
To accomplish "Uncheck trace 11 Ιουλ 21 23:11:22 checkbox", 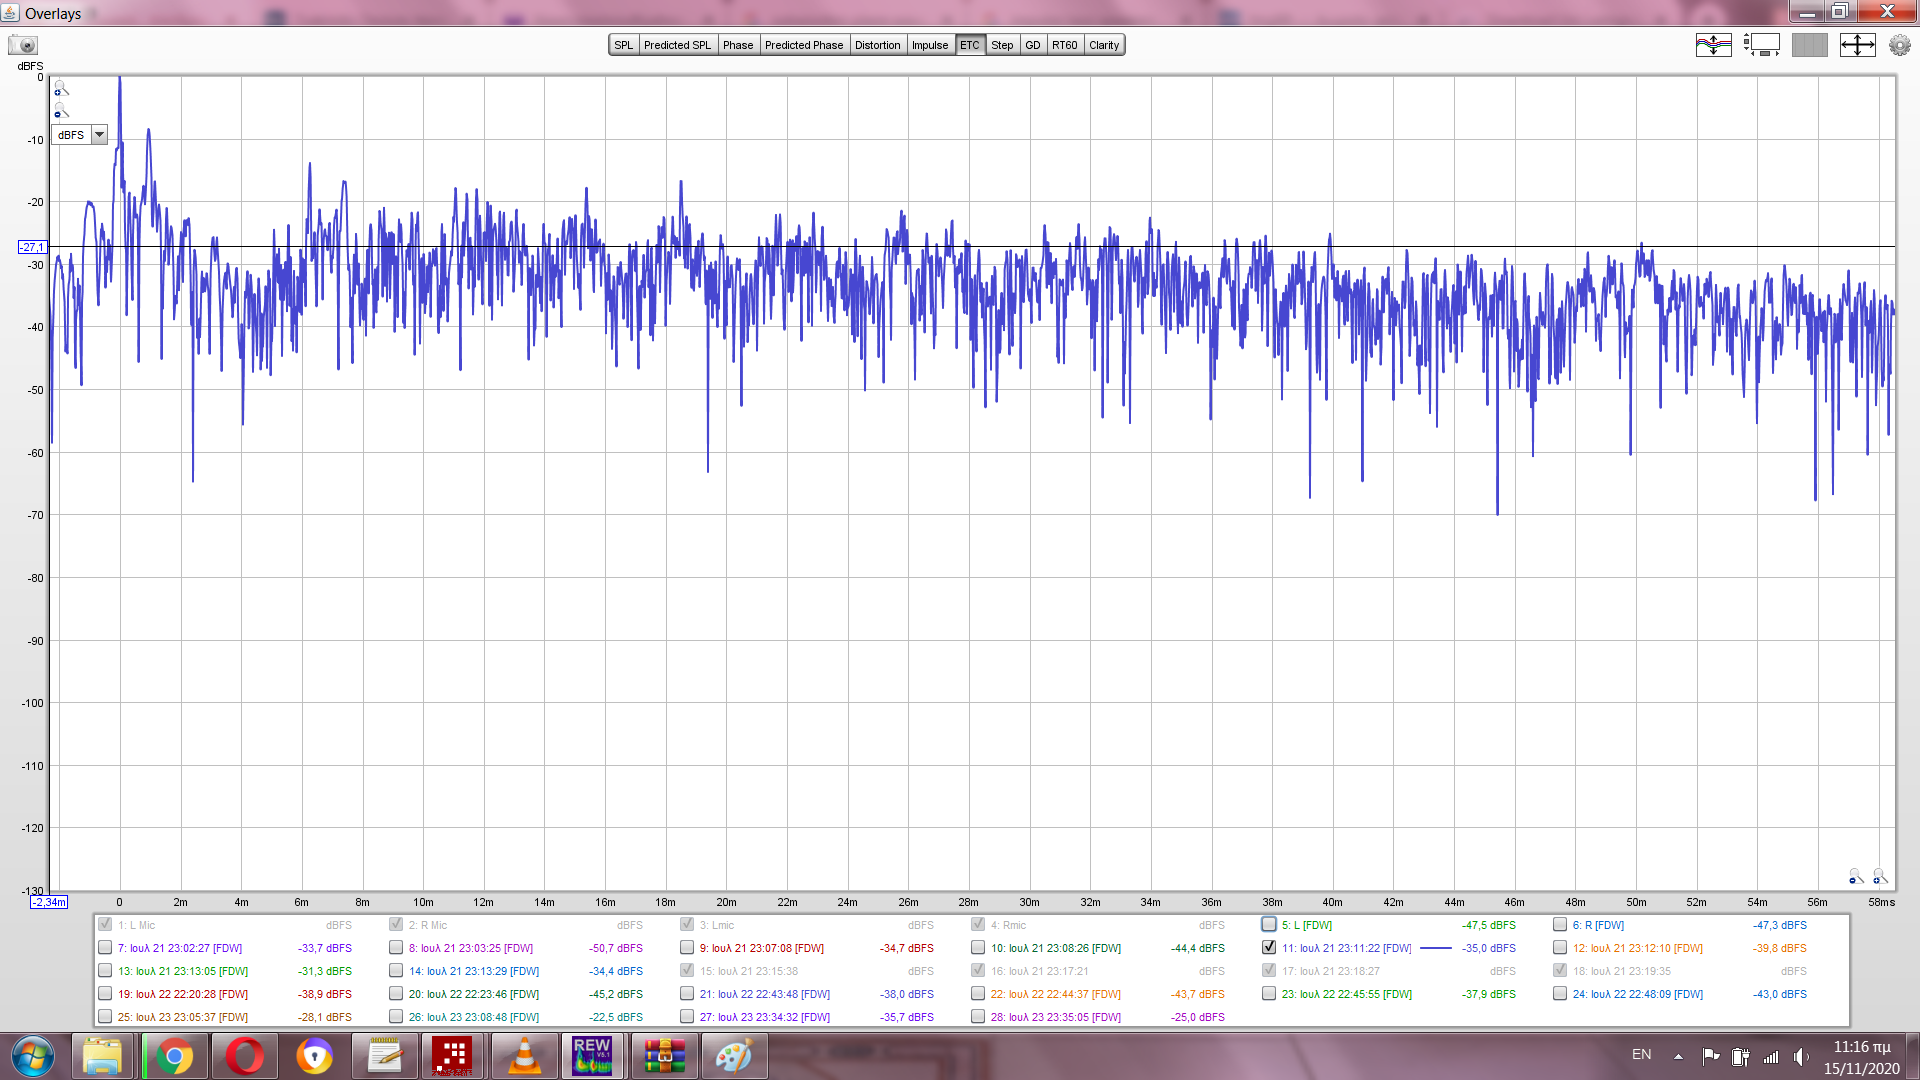I will 1269,947.
